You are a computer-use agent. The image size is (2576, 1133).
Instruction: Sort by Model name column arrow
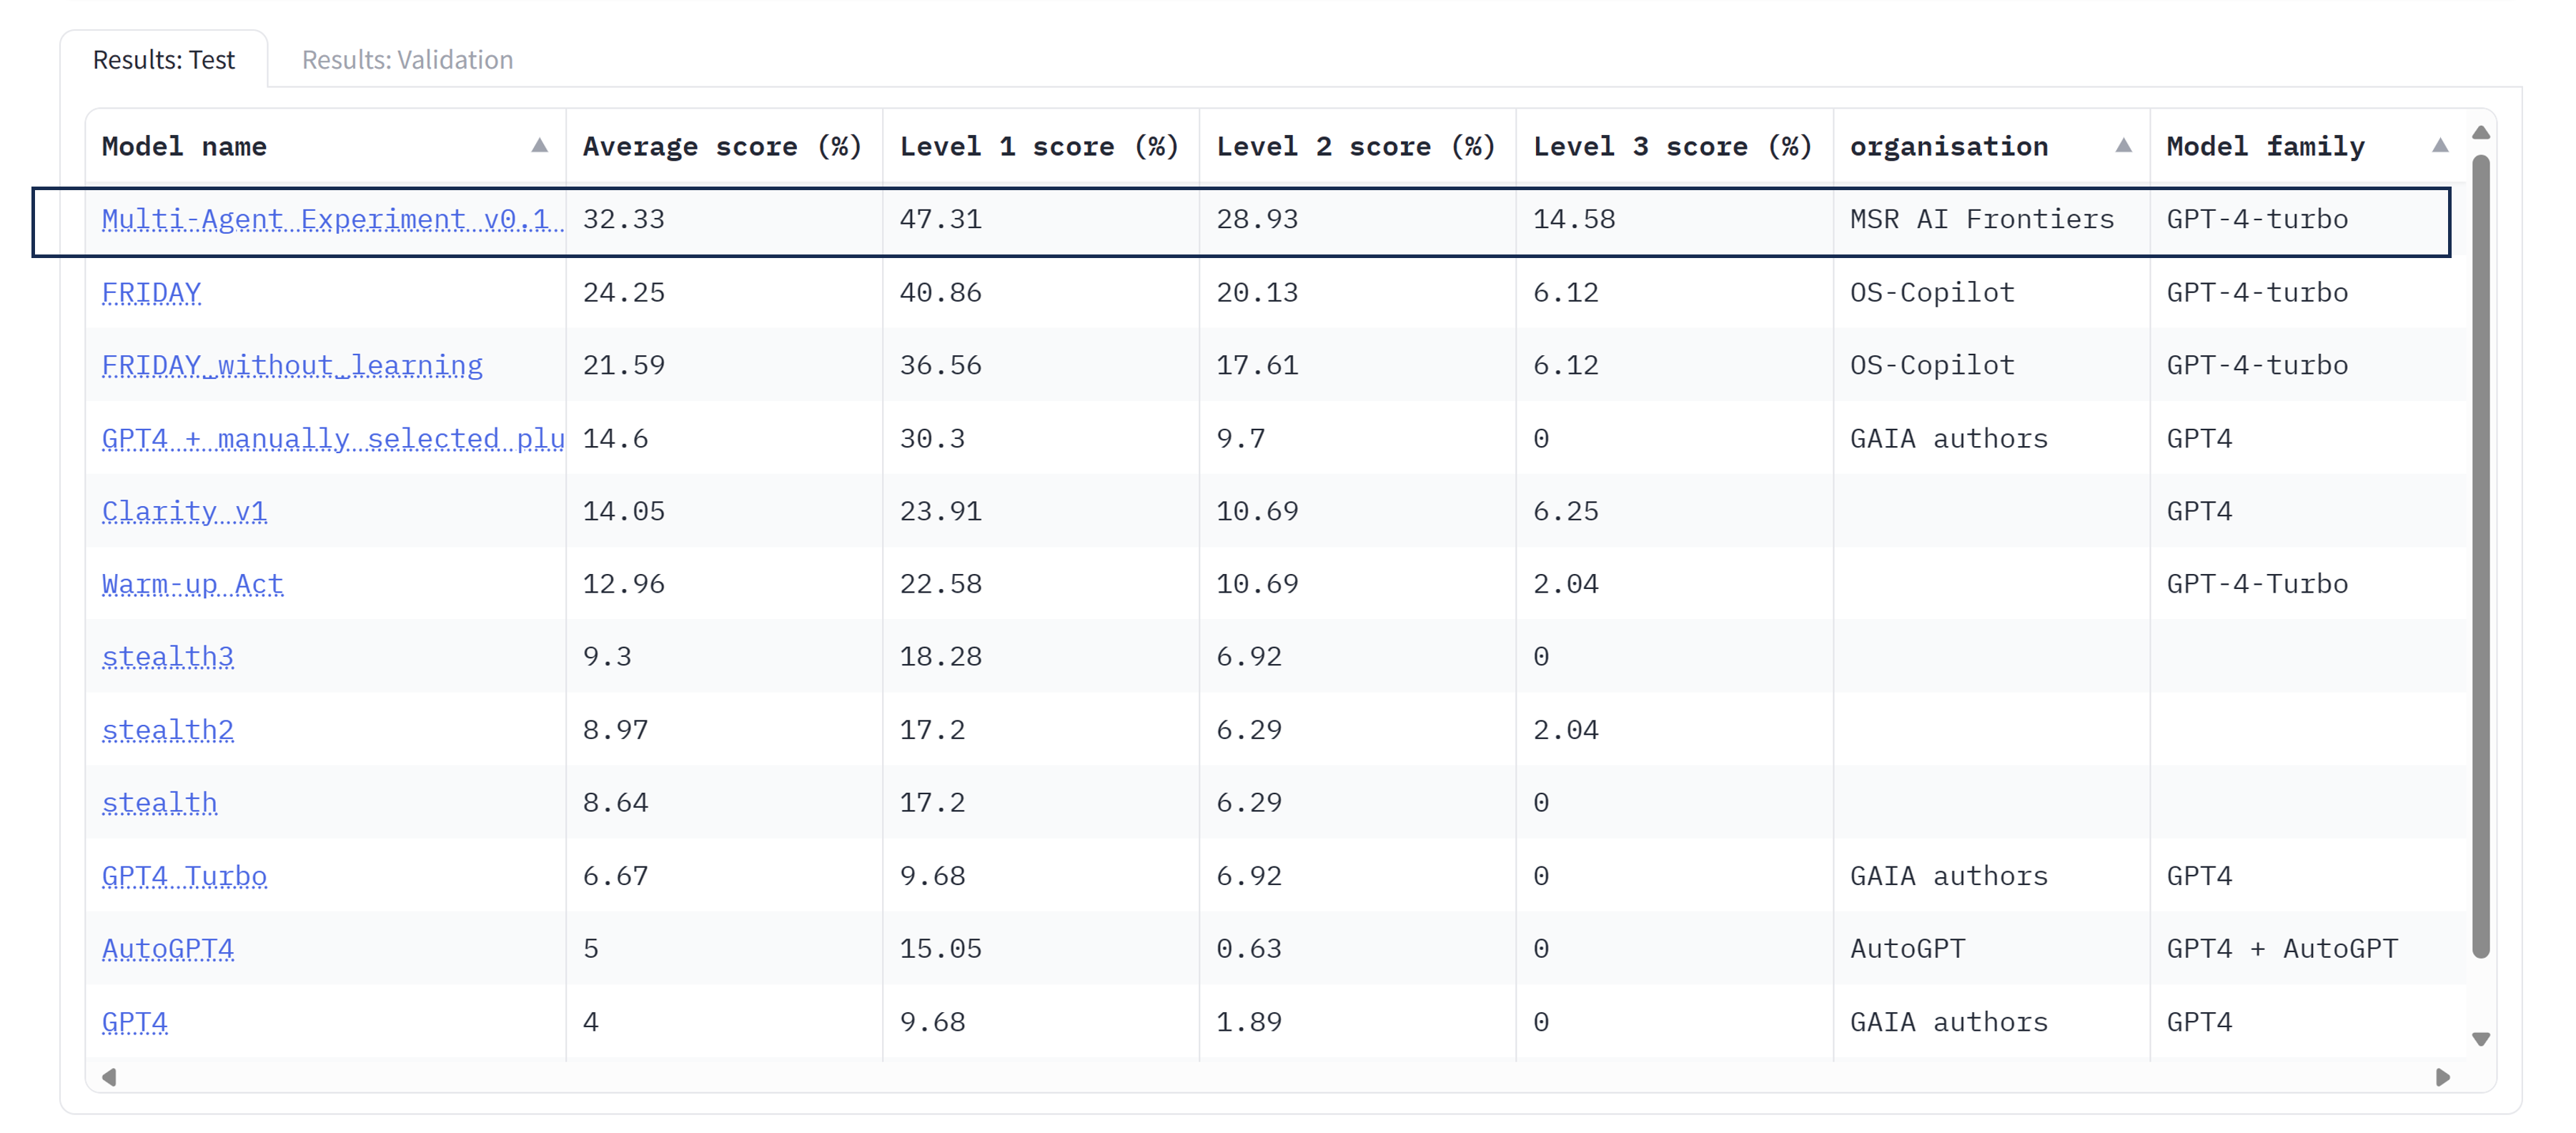(539, 146)
